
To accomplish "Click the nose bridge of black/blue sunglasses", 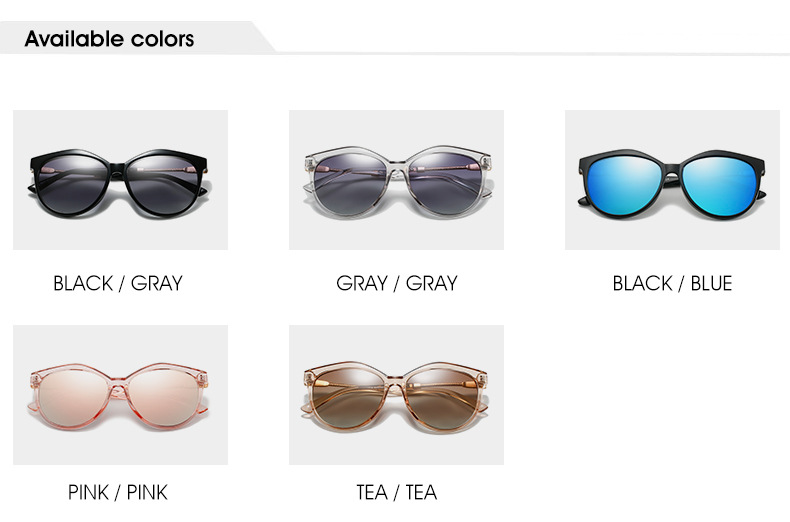I will (x=672, y=175).
